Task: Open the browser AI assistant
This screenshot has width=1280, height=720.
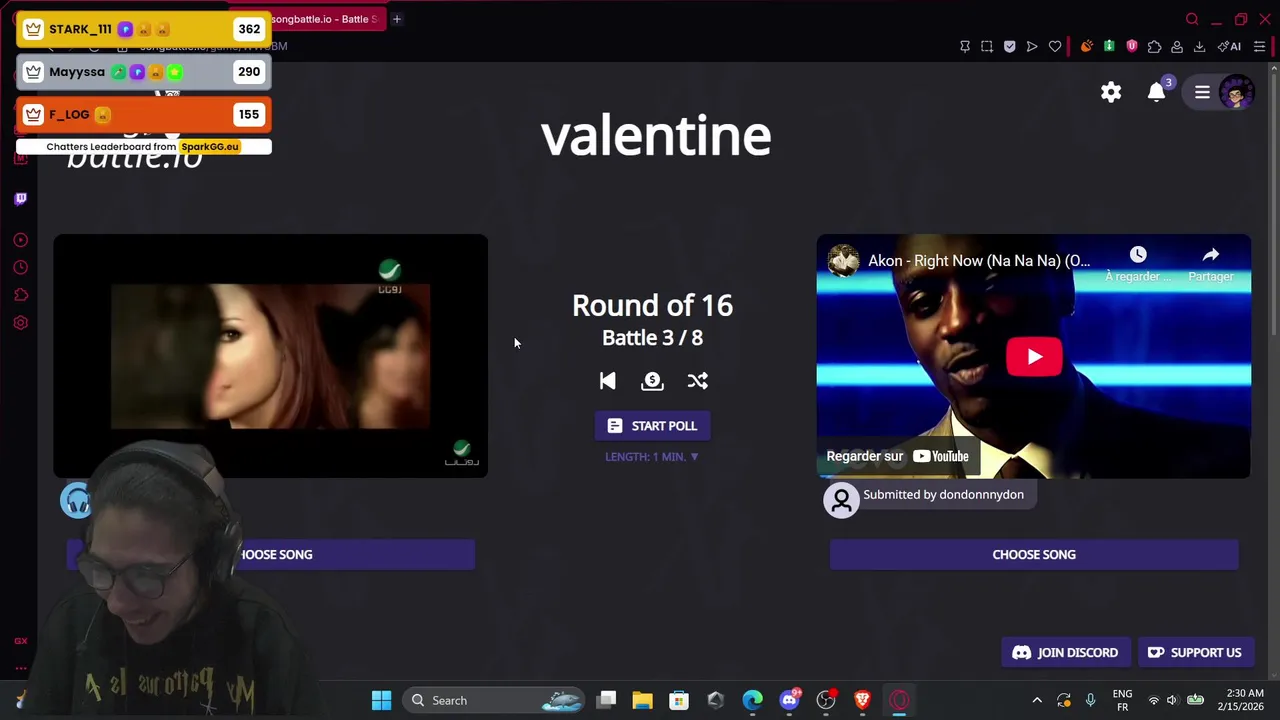Action: click(x=1229, y=46)
